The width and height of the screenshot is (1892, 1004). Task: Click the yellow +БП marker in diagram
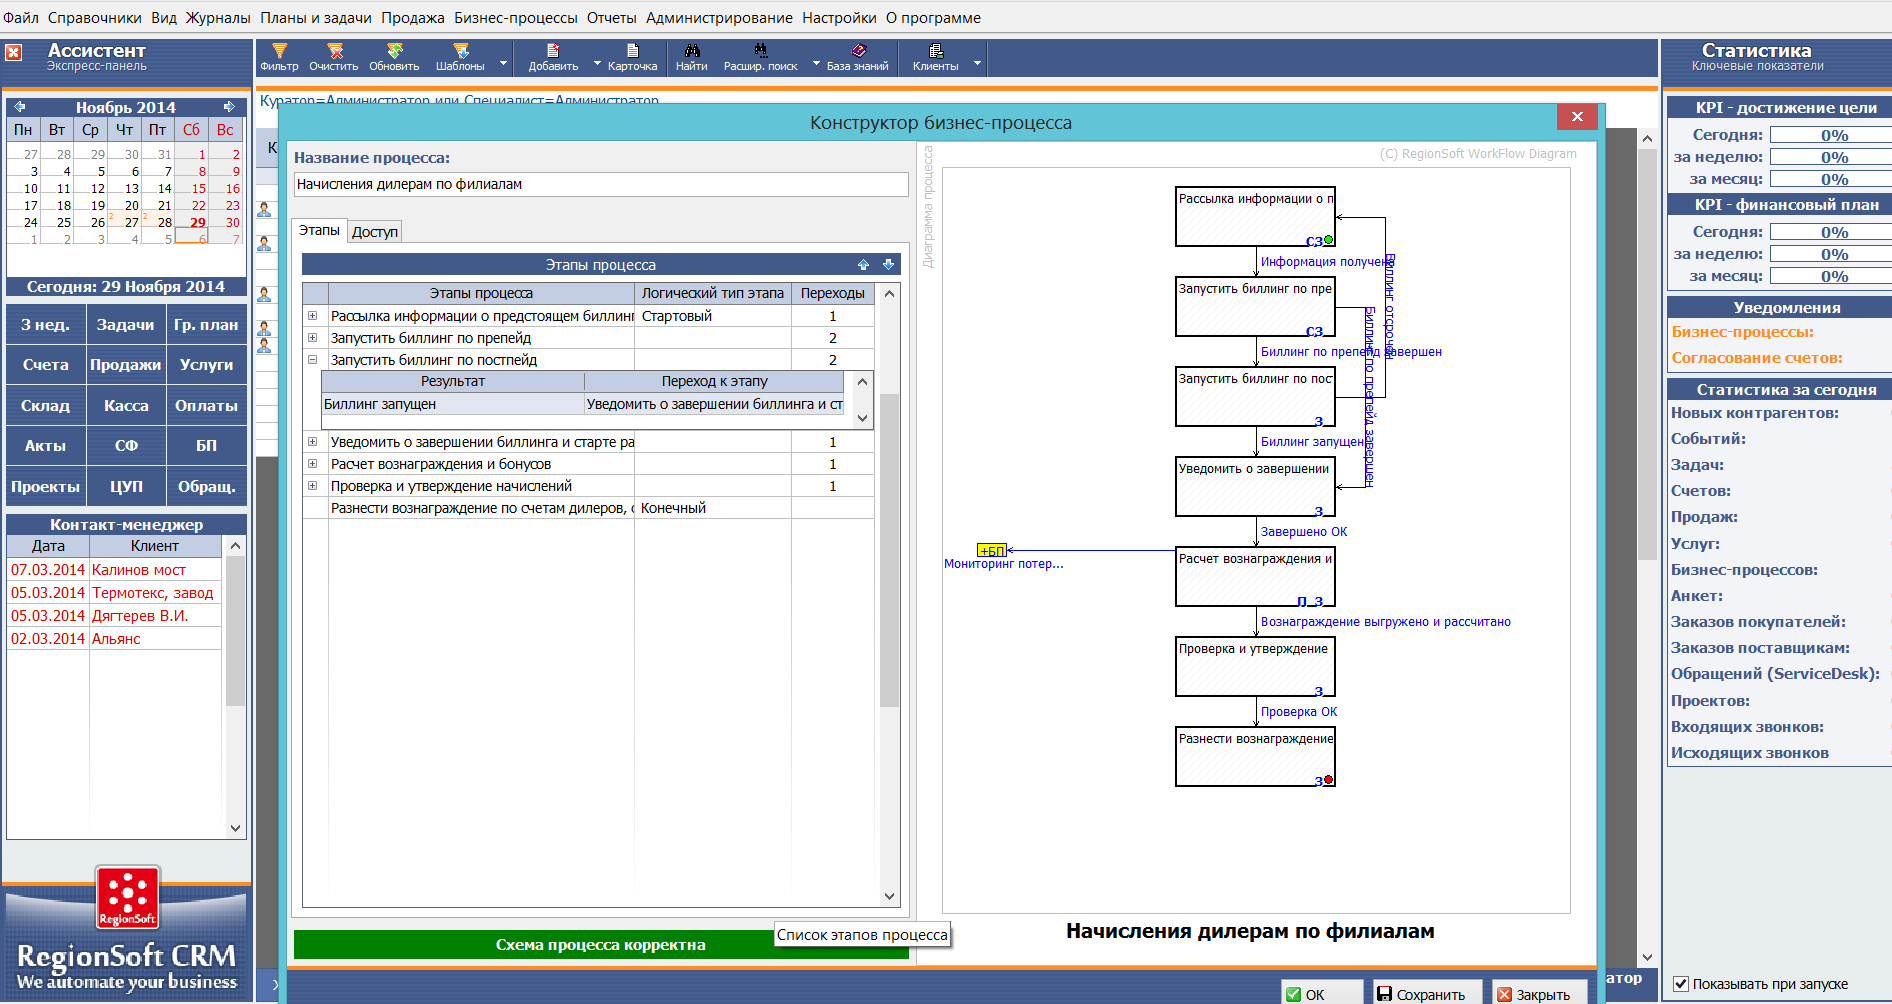click(x=992, y=550)
